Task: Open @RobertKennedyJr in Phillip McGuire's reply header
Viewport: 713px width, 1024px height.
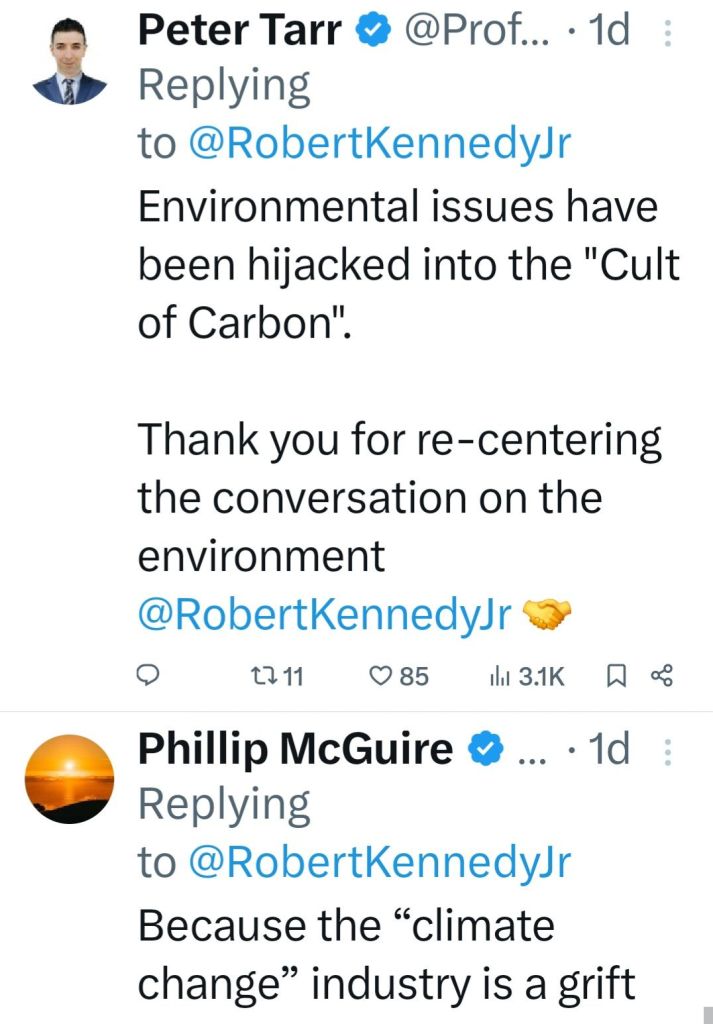Action: pyautogui.click(x=380, y=862)
